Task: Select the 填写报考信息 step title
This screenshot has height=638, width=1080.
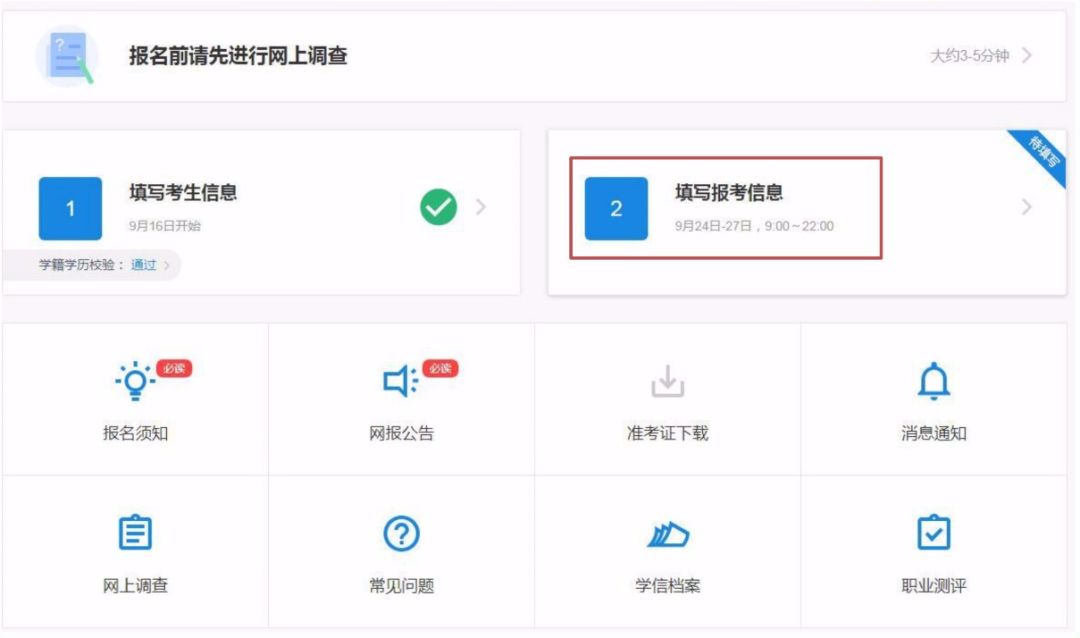Action: (x=728, y=193)
